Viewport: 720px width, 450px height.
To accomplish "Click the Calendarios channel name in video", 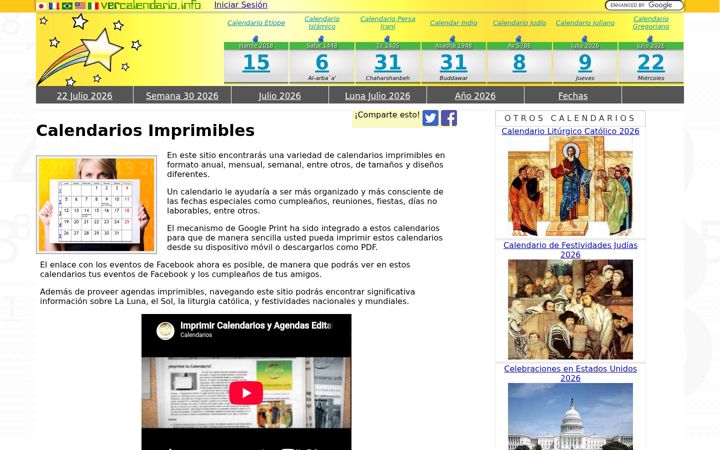I will click(x=196, y=335).
